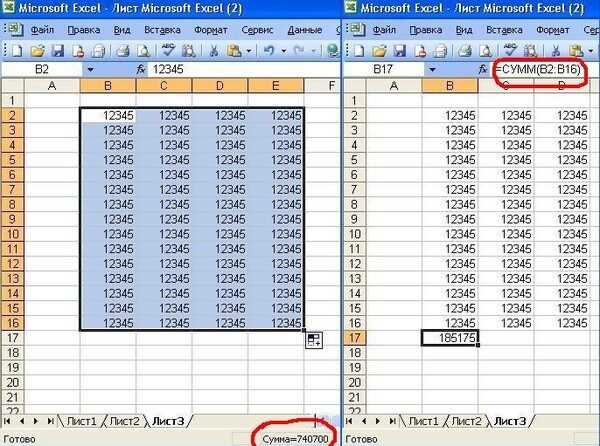The height and width of the screenshot is (446, 600).
Task: Expand the Undo history arrow in left toolbar
Action: pyautogui.click(x=284, y=51)
